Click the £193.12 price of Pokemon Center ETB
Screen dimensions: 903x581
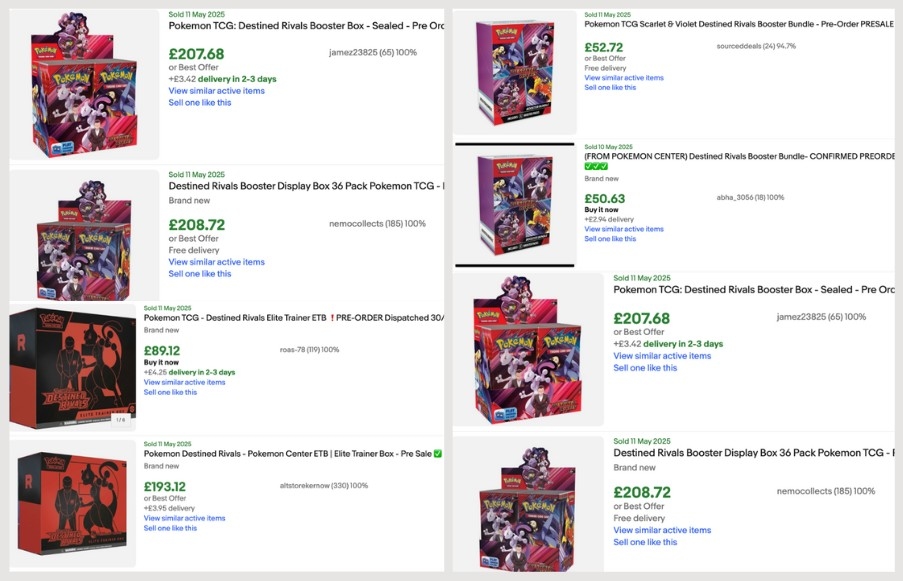click(165, 487)
